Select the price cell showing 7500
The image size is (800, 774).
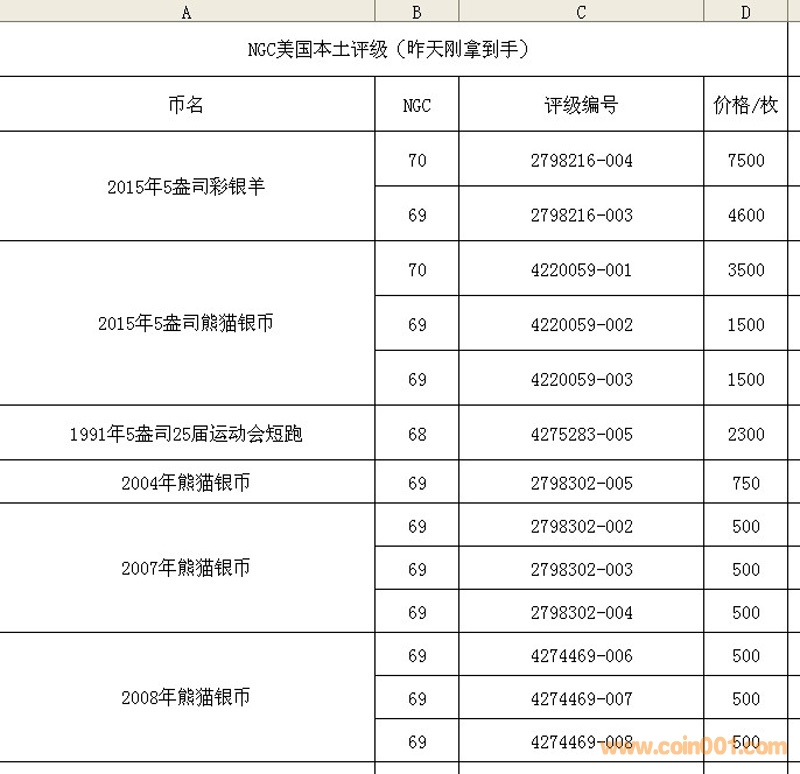click(x=746, y=160)
